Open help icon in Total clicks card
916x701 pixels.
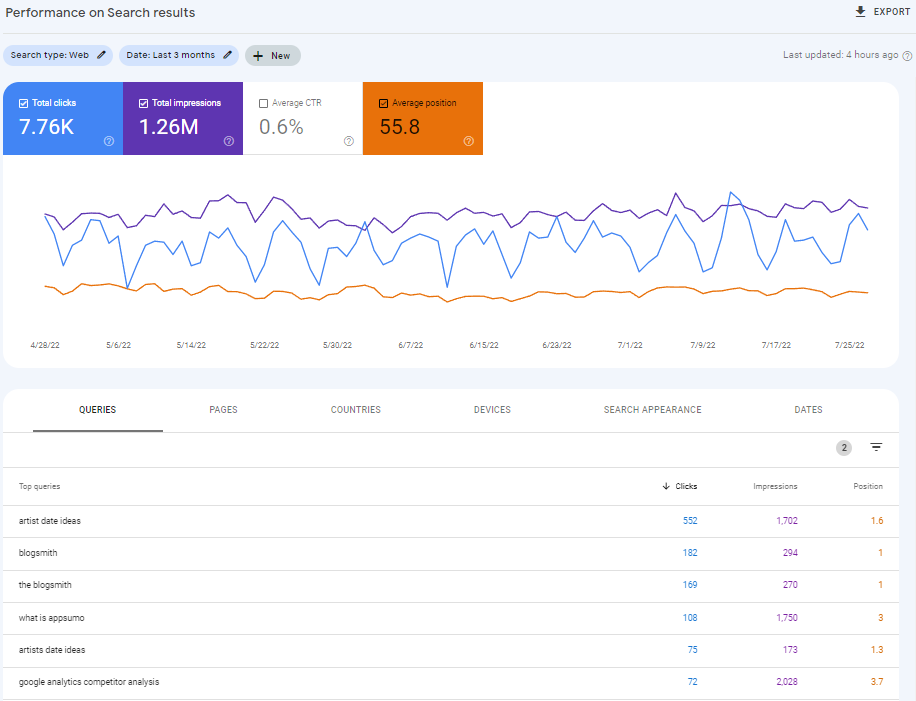(x=109, y=141)
